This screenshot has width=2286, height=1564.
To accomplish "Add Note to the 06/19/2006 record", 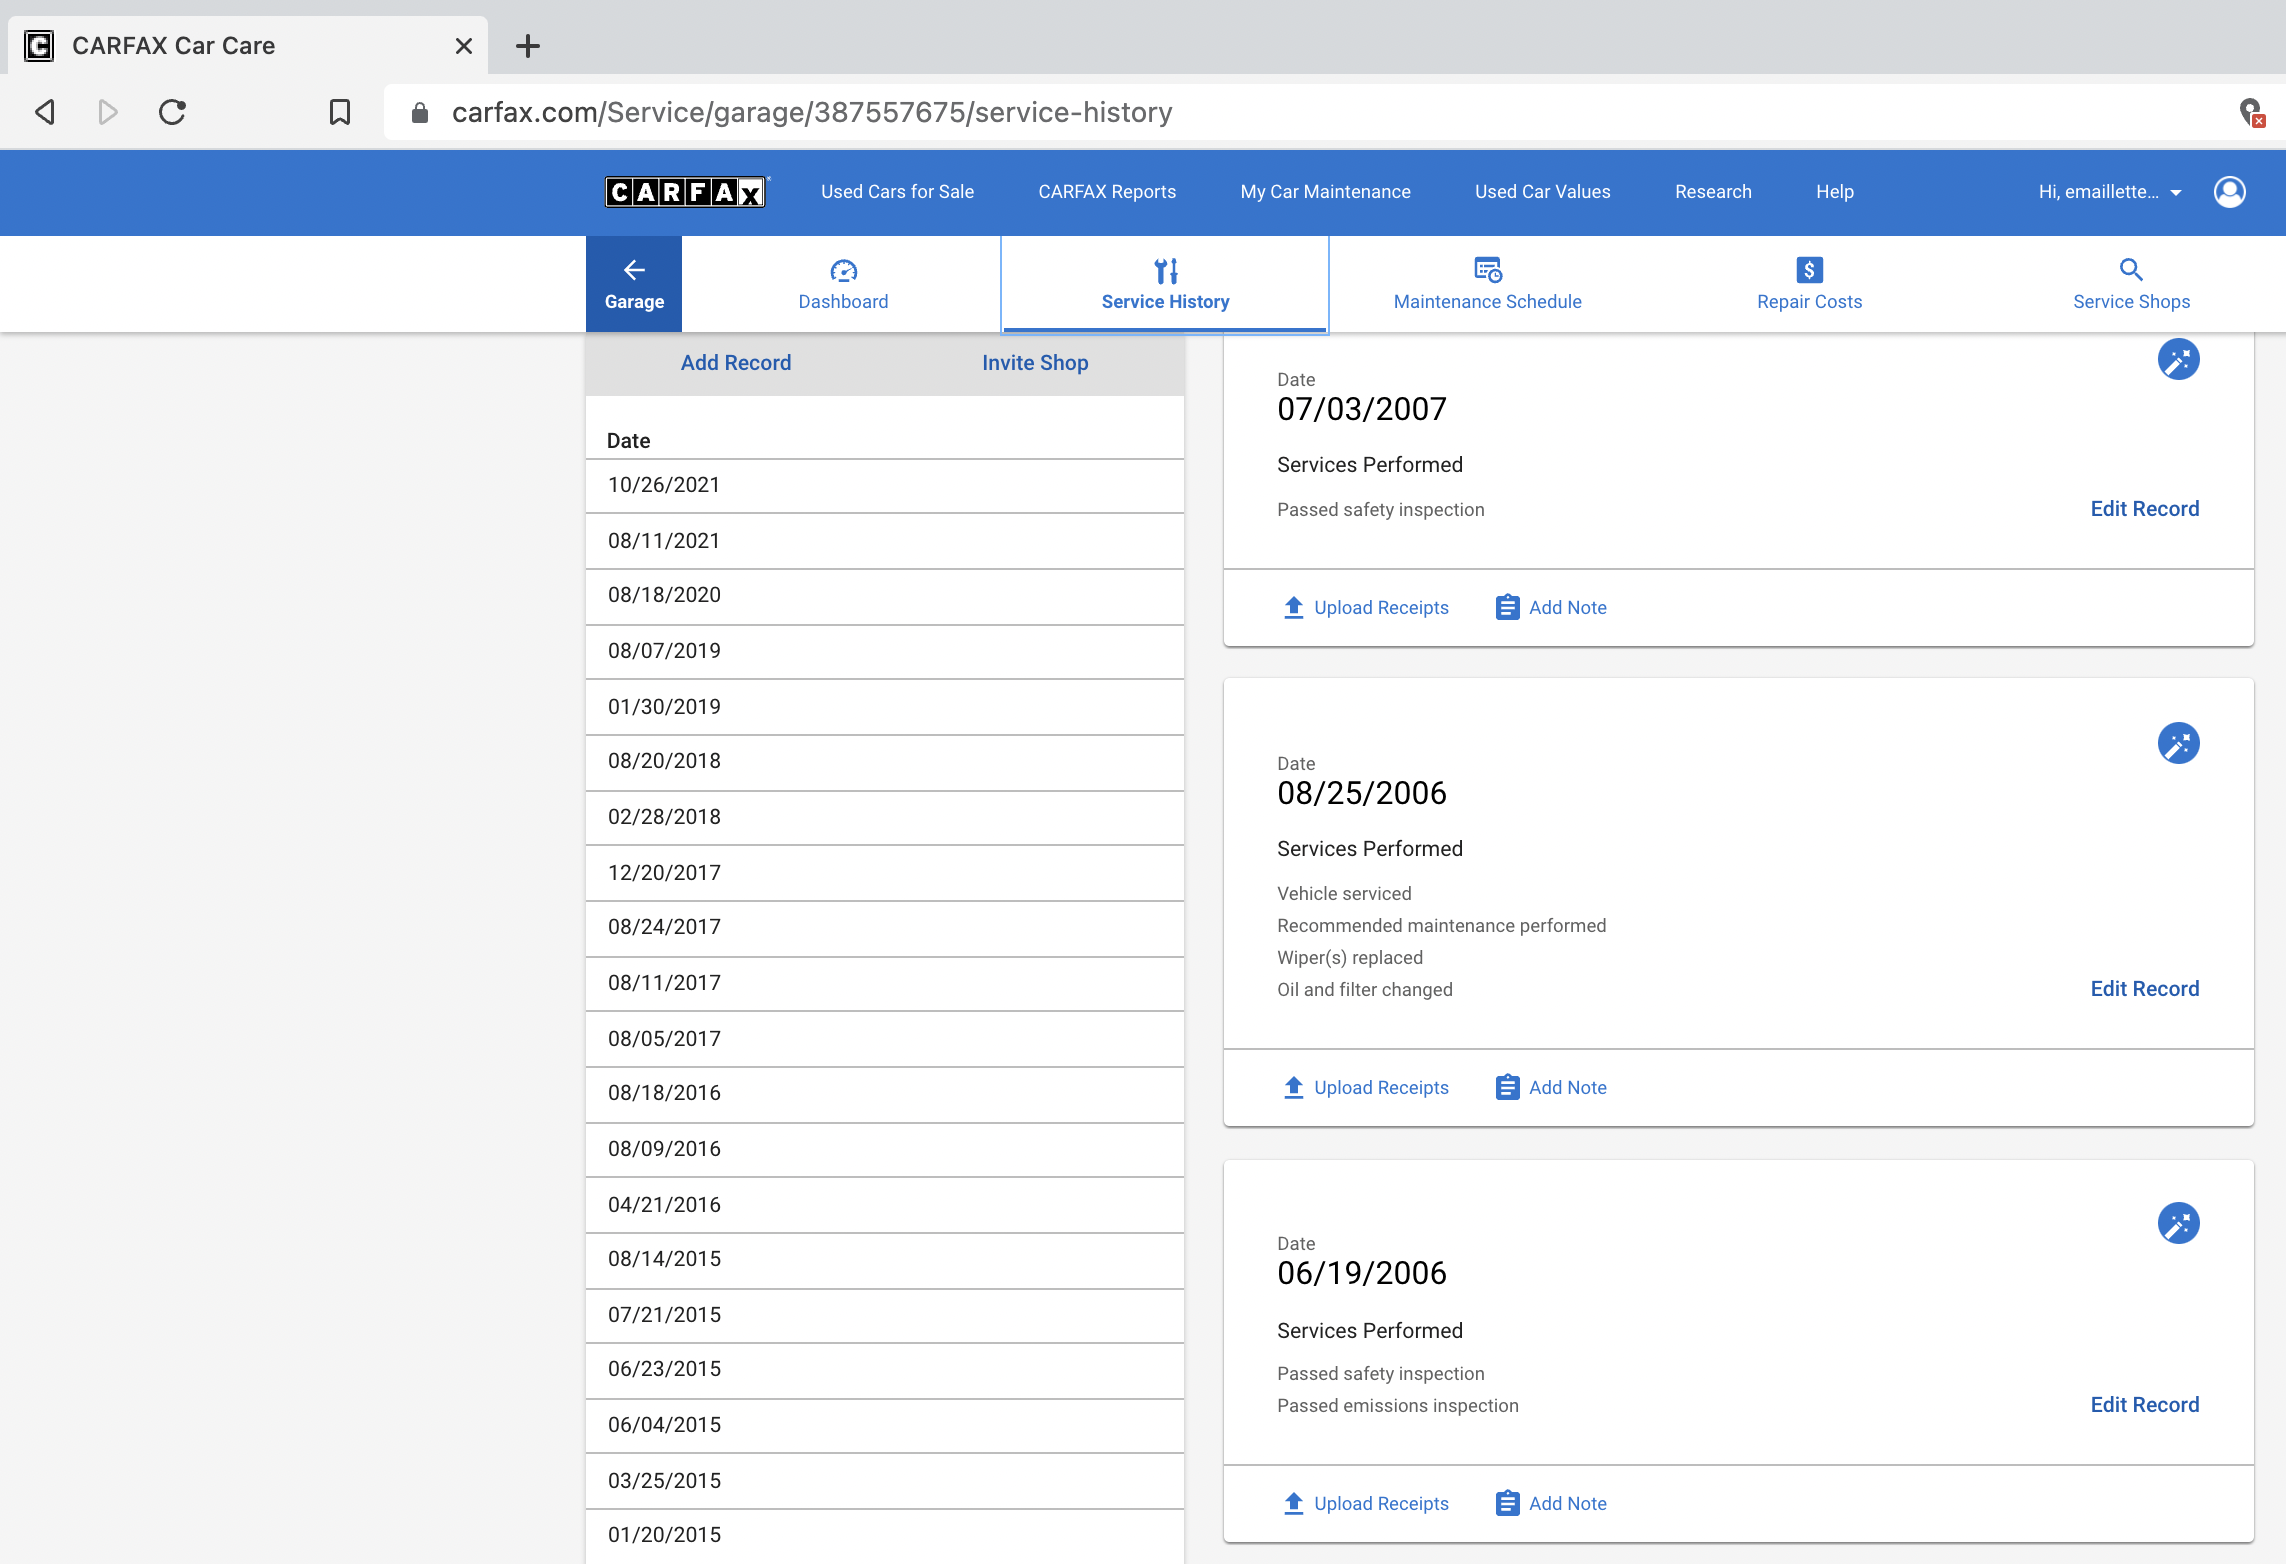I will pyautogui.click(x=1551, y=1504).
